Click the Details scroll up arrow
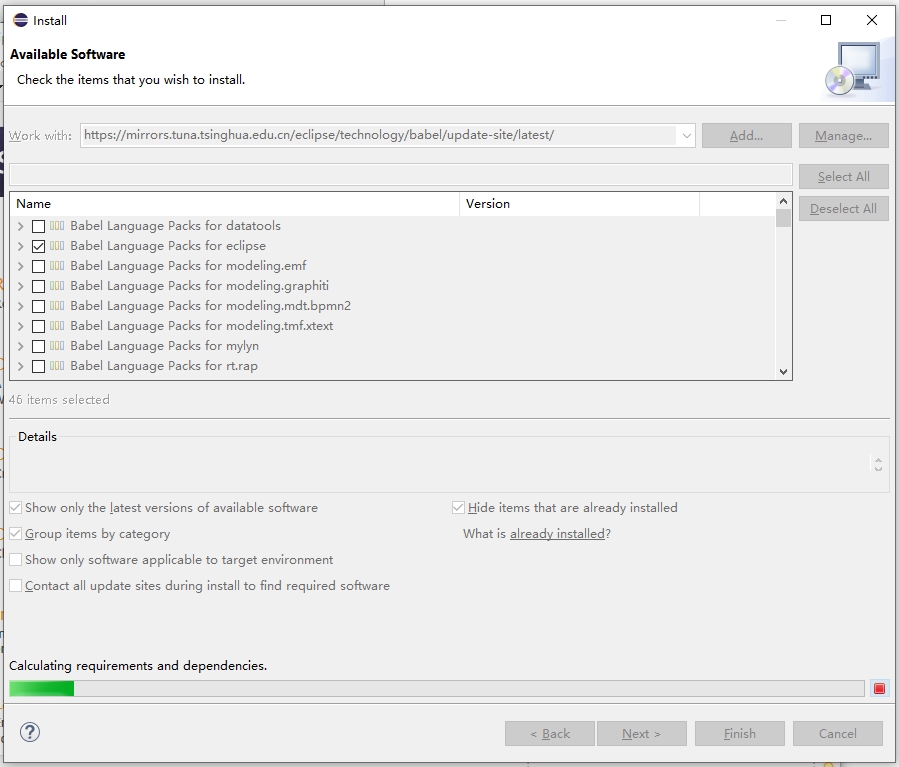Screen dimensions: 899x767 pos(878,459)
